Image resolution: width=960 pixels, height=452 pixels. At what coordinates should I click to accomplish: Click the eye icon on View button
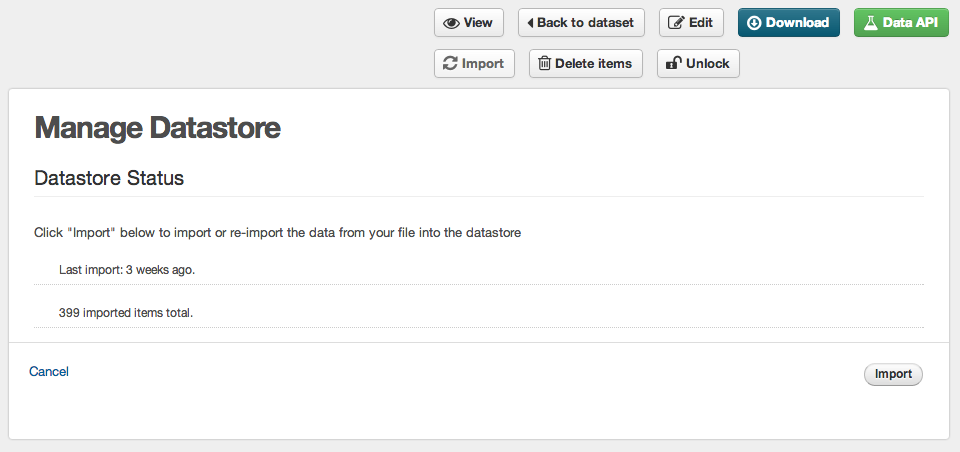pos(451,23)
